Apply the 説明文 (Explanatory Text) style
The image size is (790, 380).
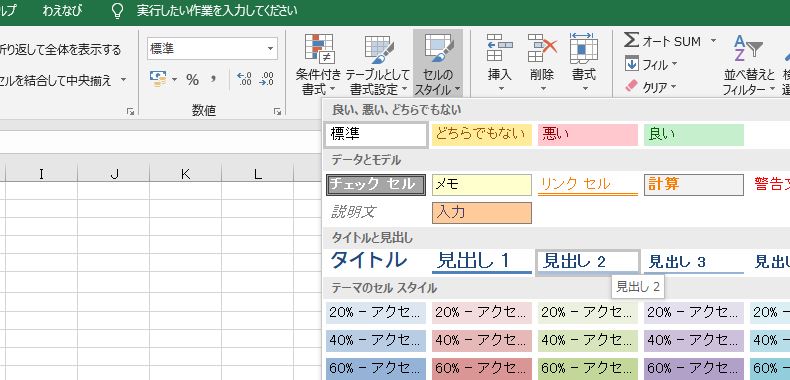pyautogui.click(x=376, y=213)
